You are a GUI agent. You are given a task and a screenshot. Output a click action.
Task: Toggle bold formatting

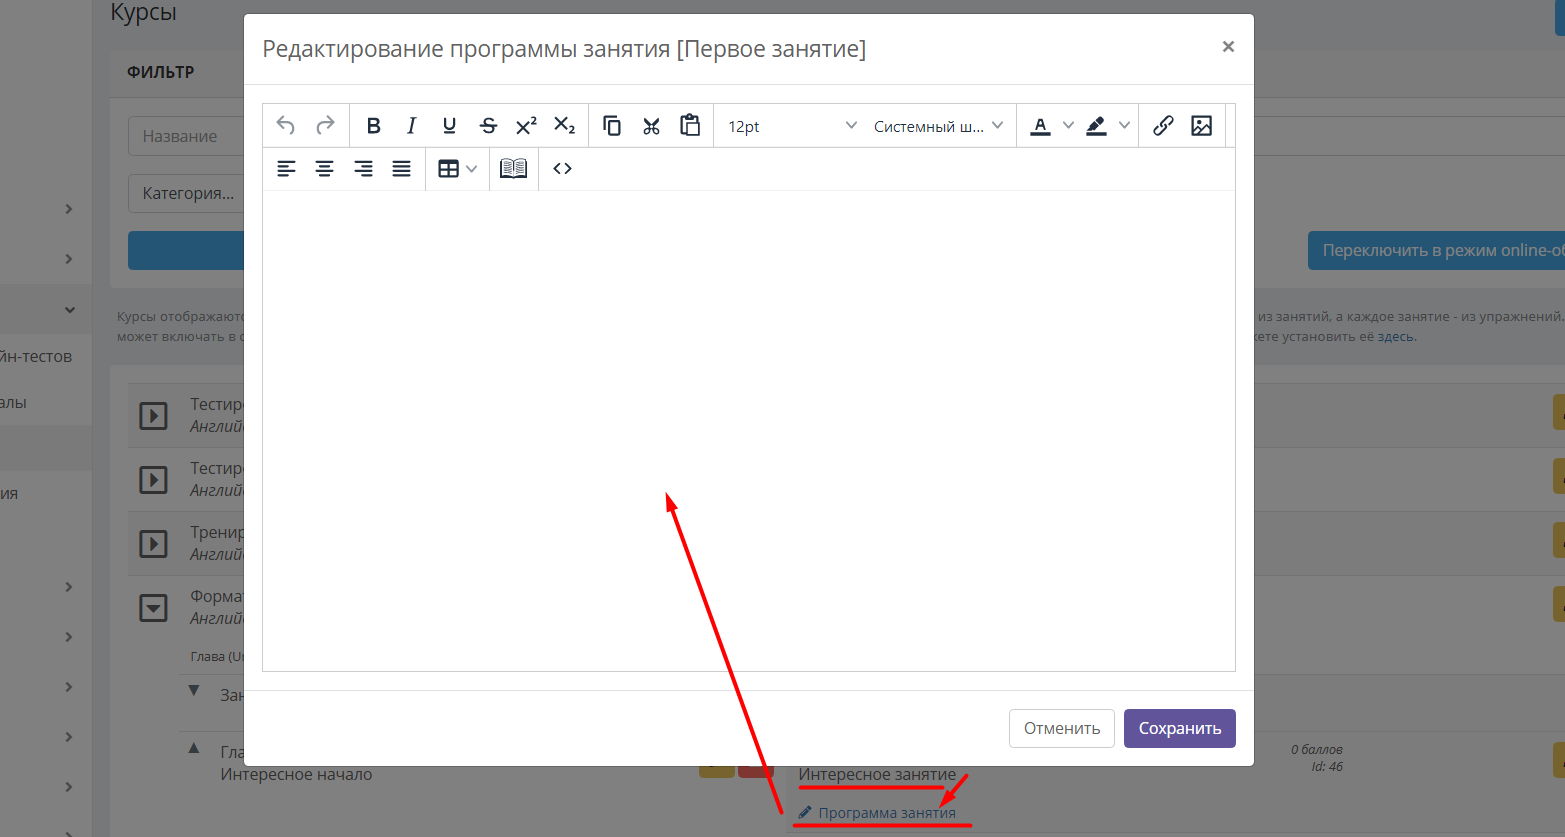point(373,125)
